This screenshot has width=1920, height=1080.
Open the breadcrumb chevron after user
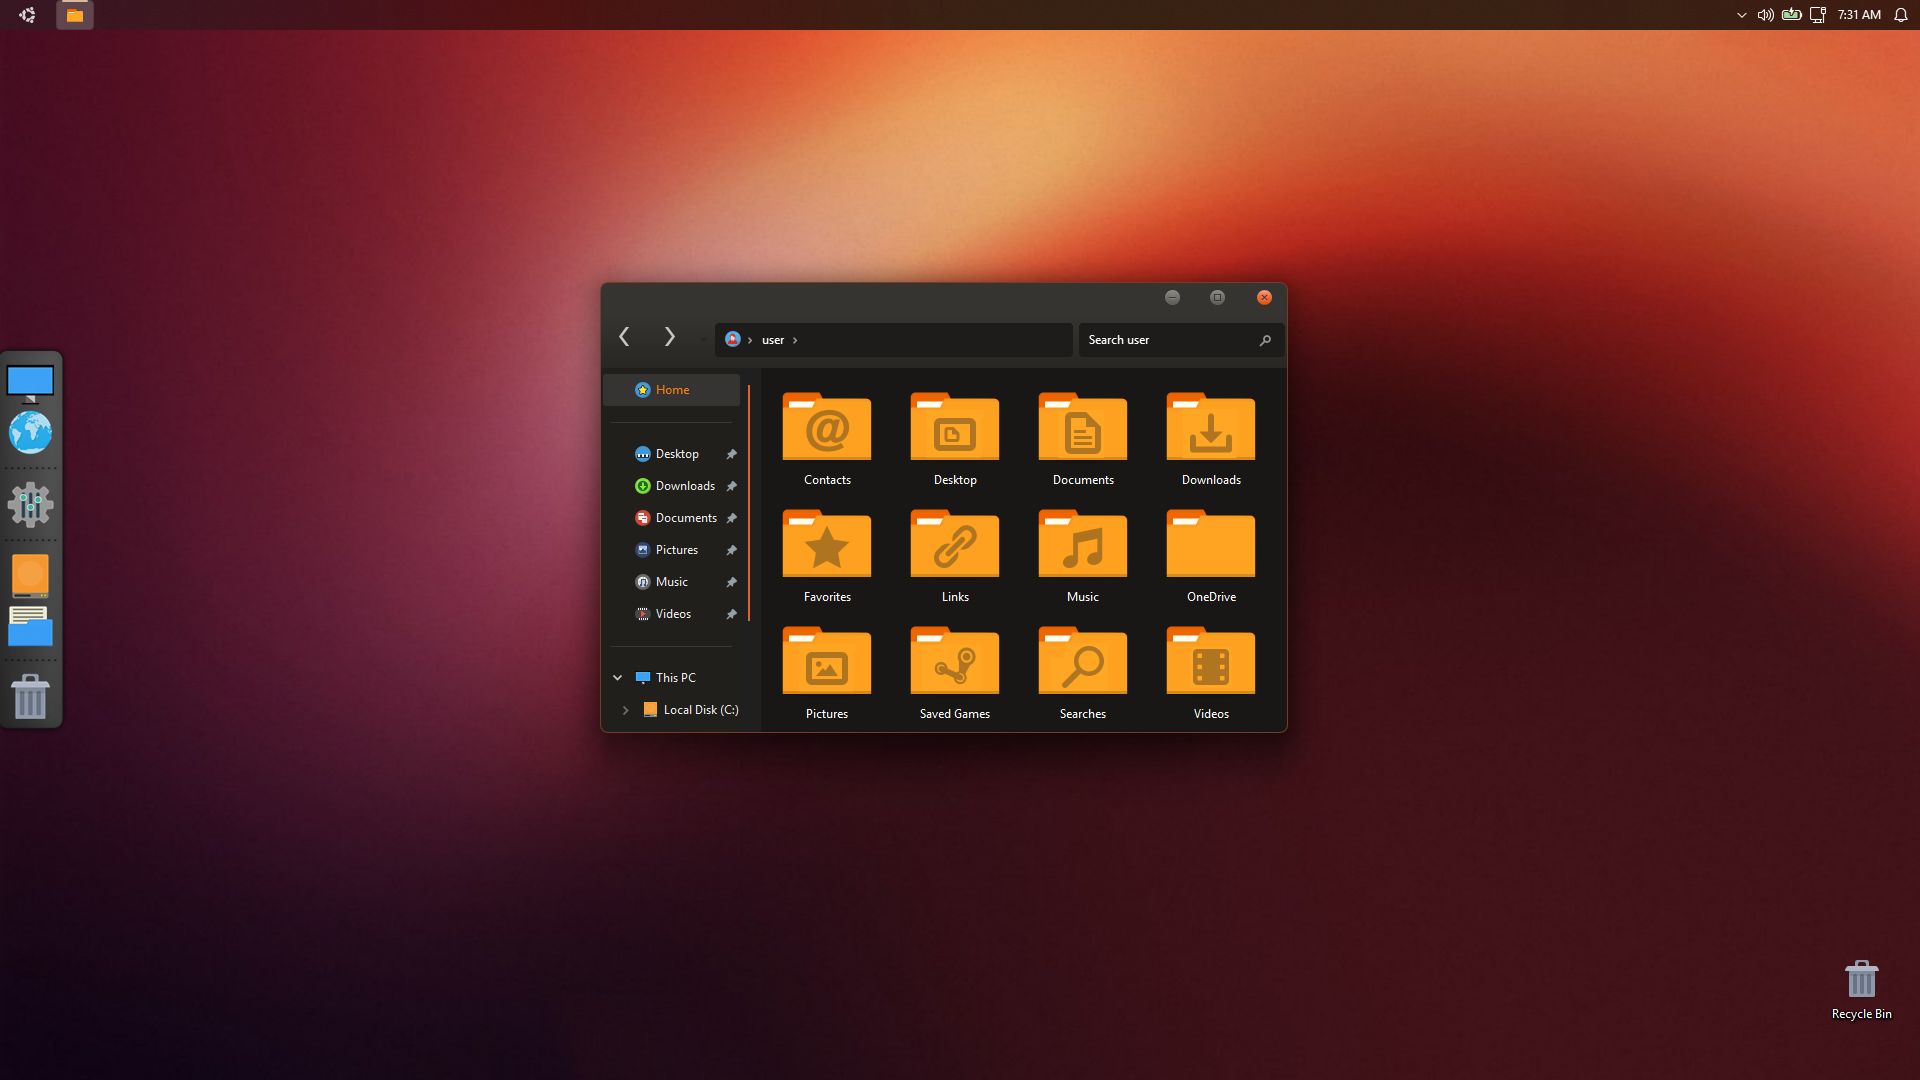tap(795, 340)
